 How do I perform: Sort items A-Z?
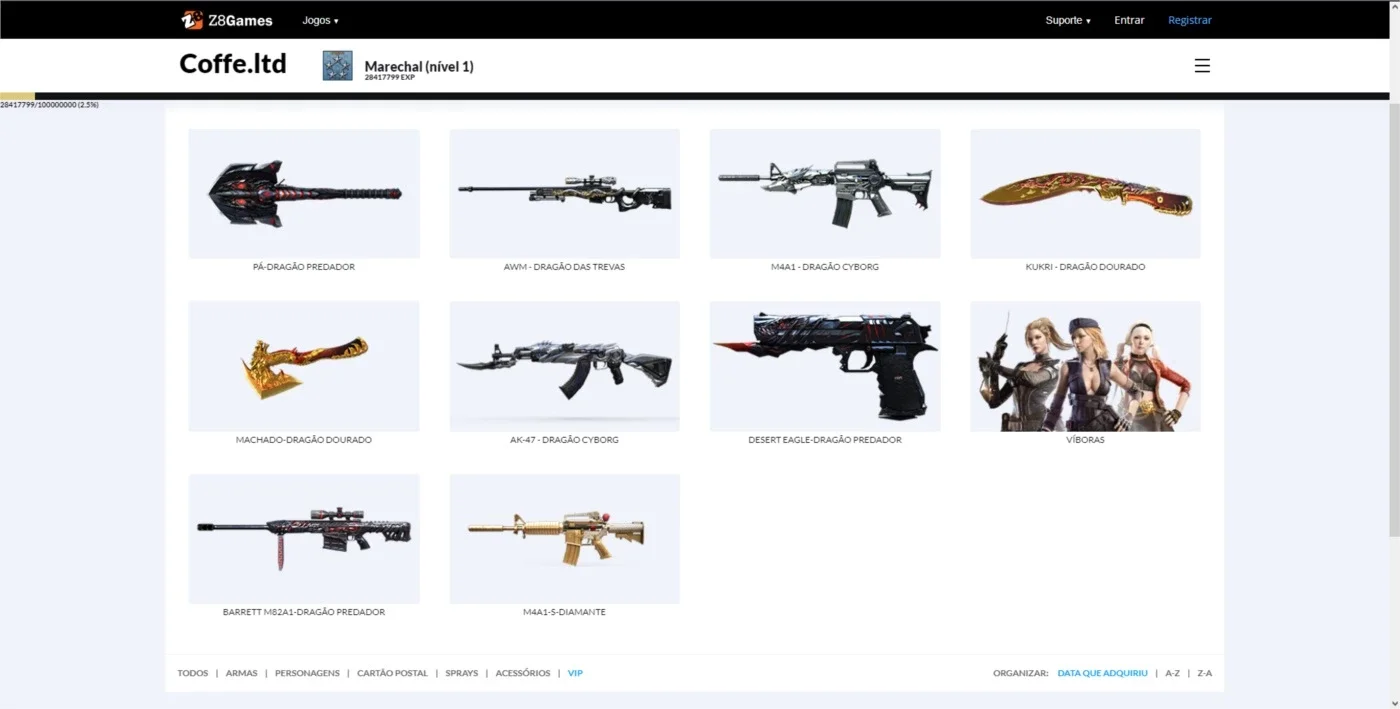click(x=1172, y=673)
